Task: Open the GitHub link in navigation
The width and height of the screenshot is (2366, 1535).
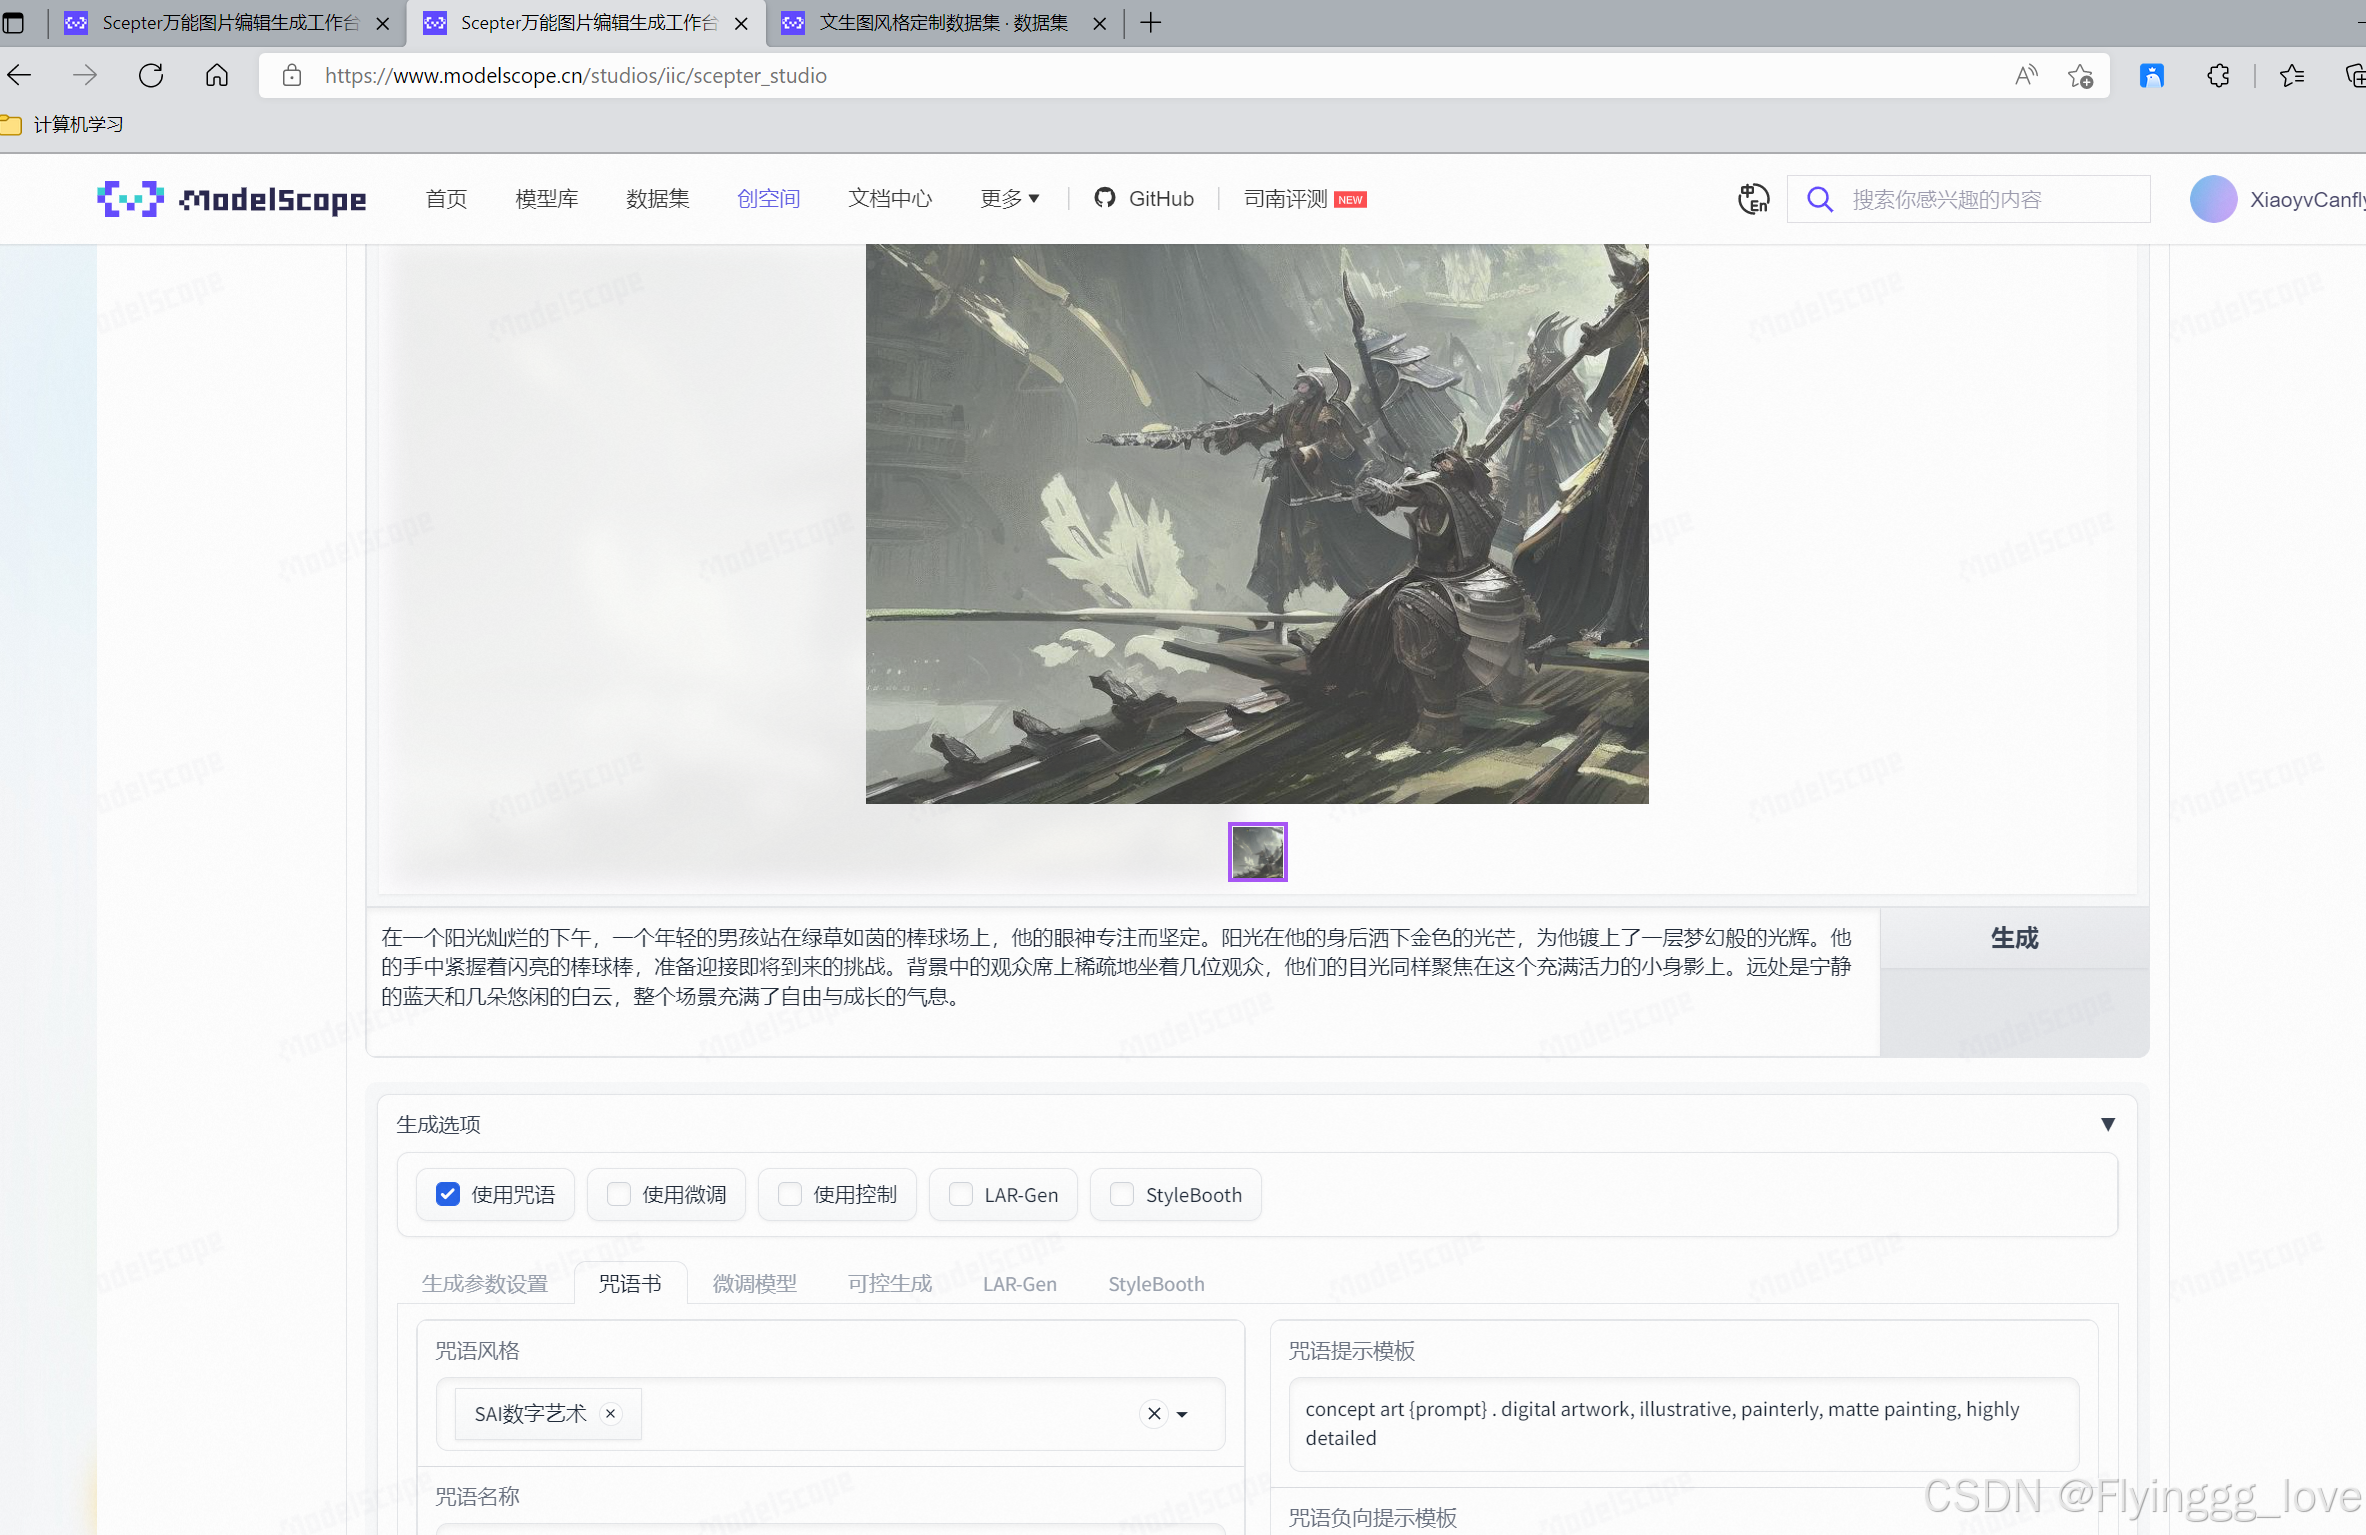Action: coord(1145,199)
